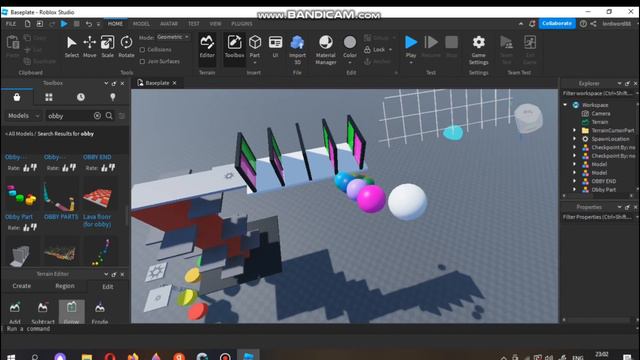Click the new file icon in quick access bar
640x360 pixels.
[x=27, y=24]
